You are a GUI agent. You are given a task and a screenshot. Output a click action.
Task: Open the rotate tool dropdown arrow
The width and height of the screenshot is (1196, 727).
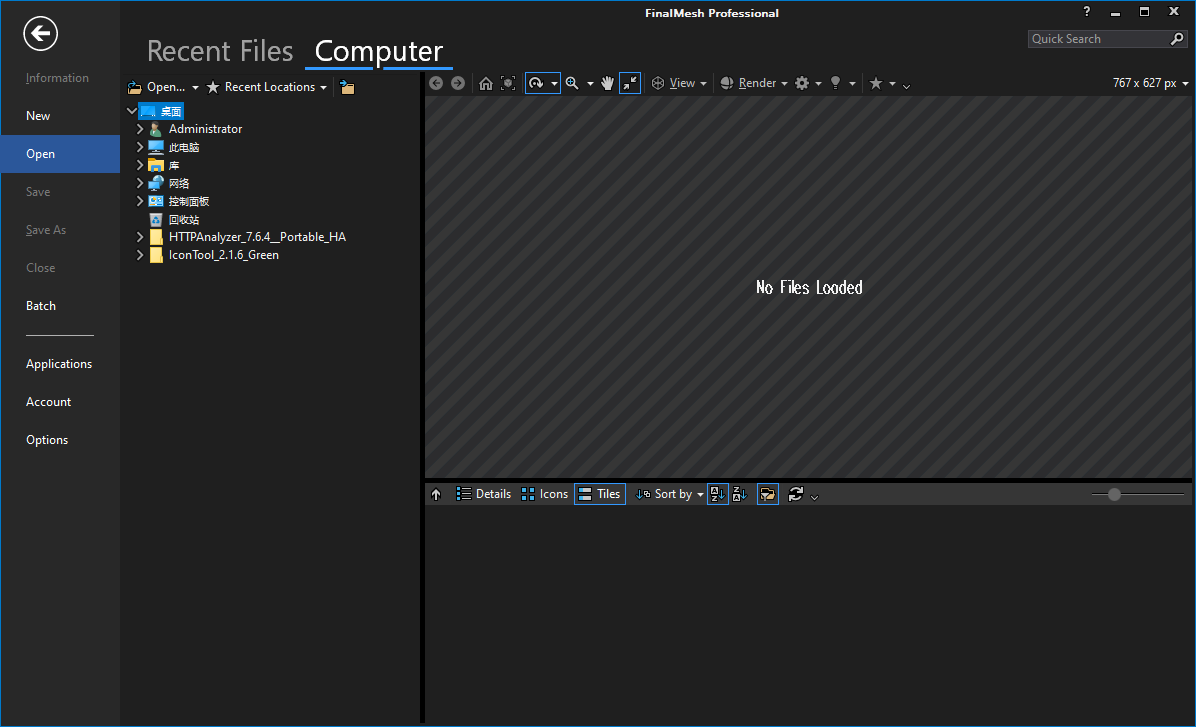click(x=554, y=84)
